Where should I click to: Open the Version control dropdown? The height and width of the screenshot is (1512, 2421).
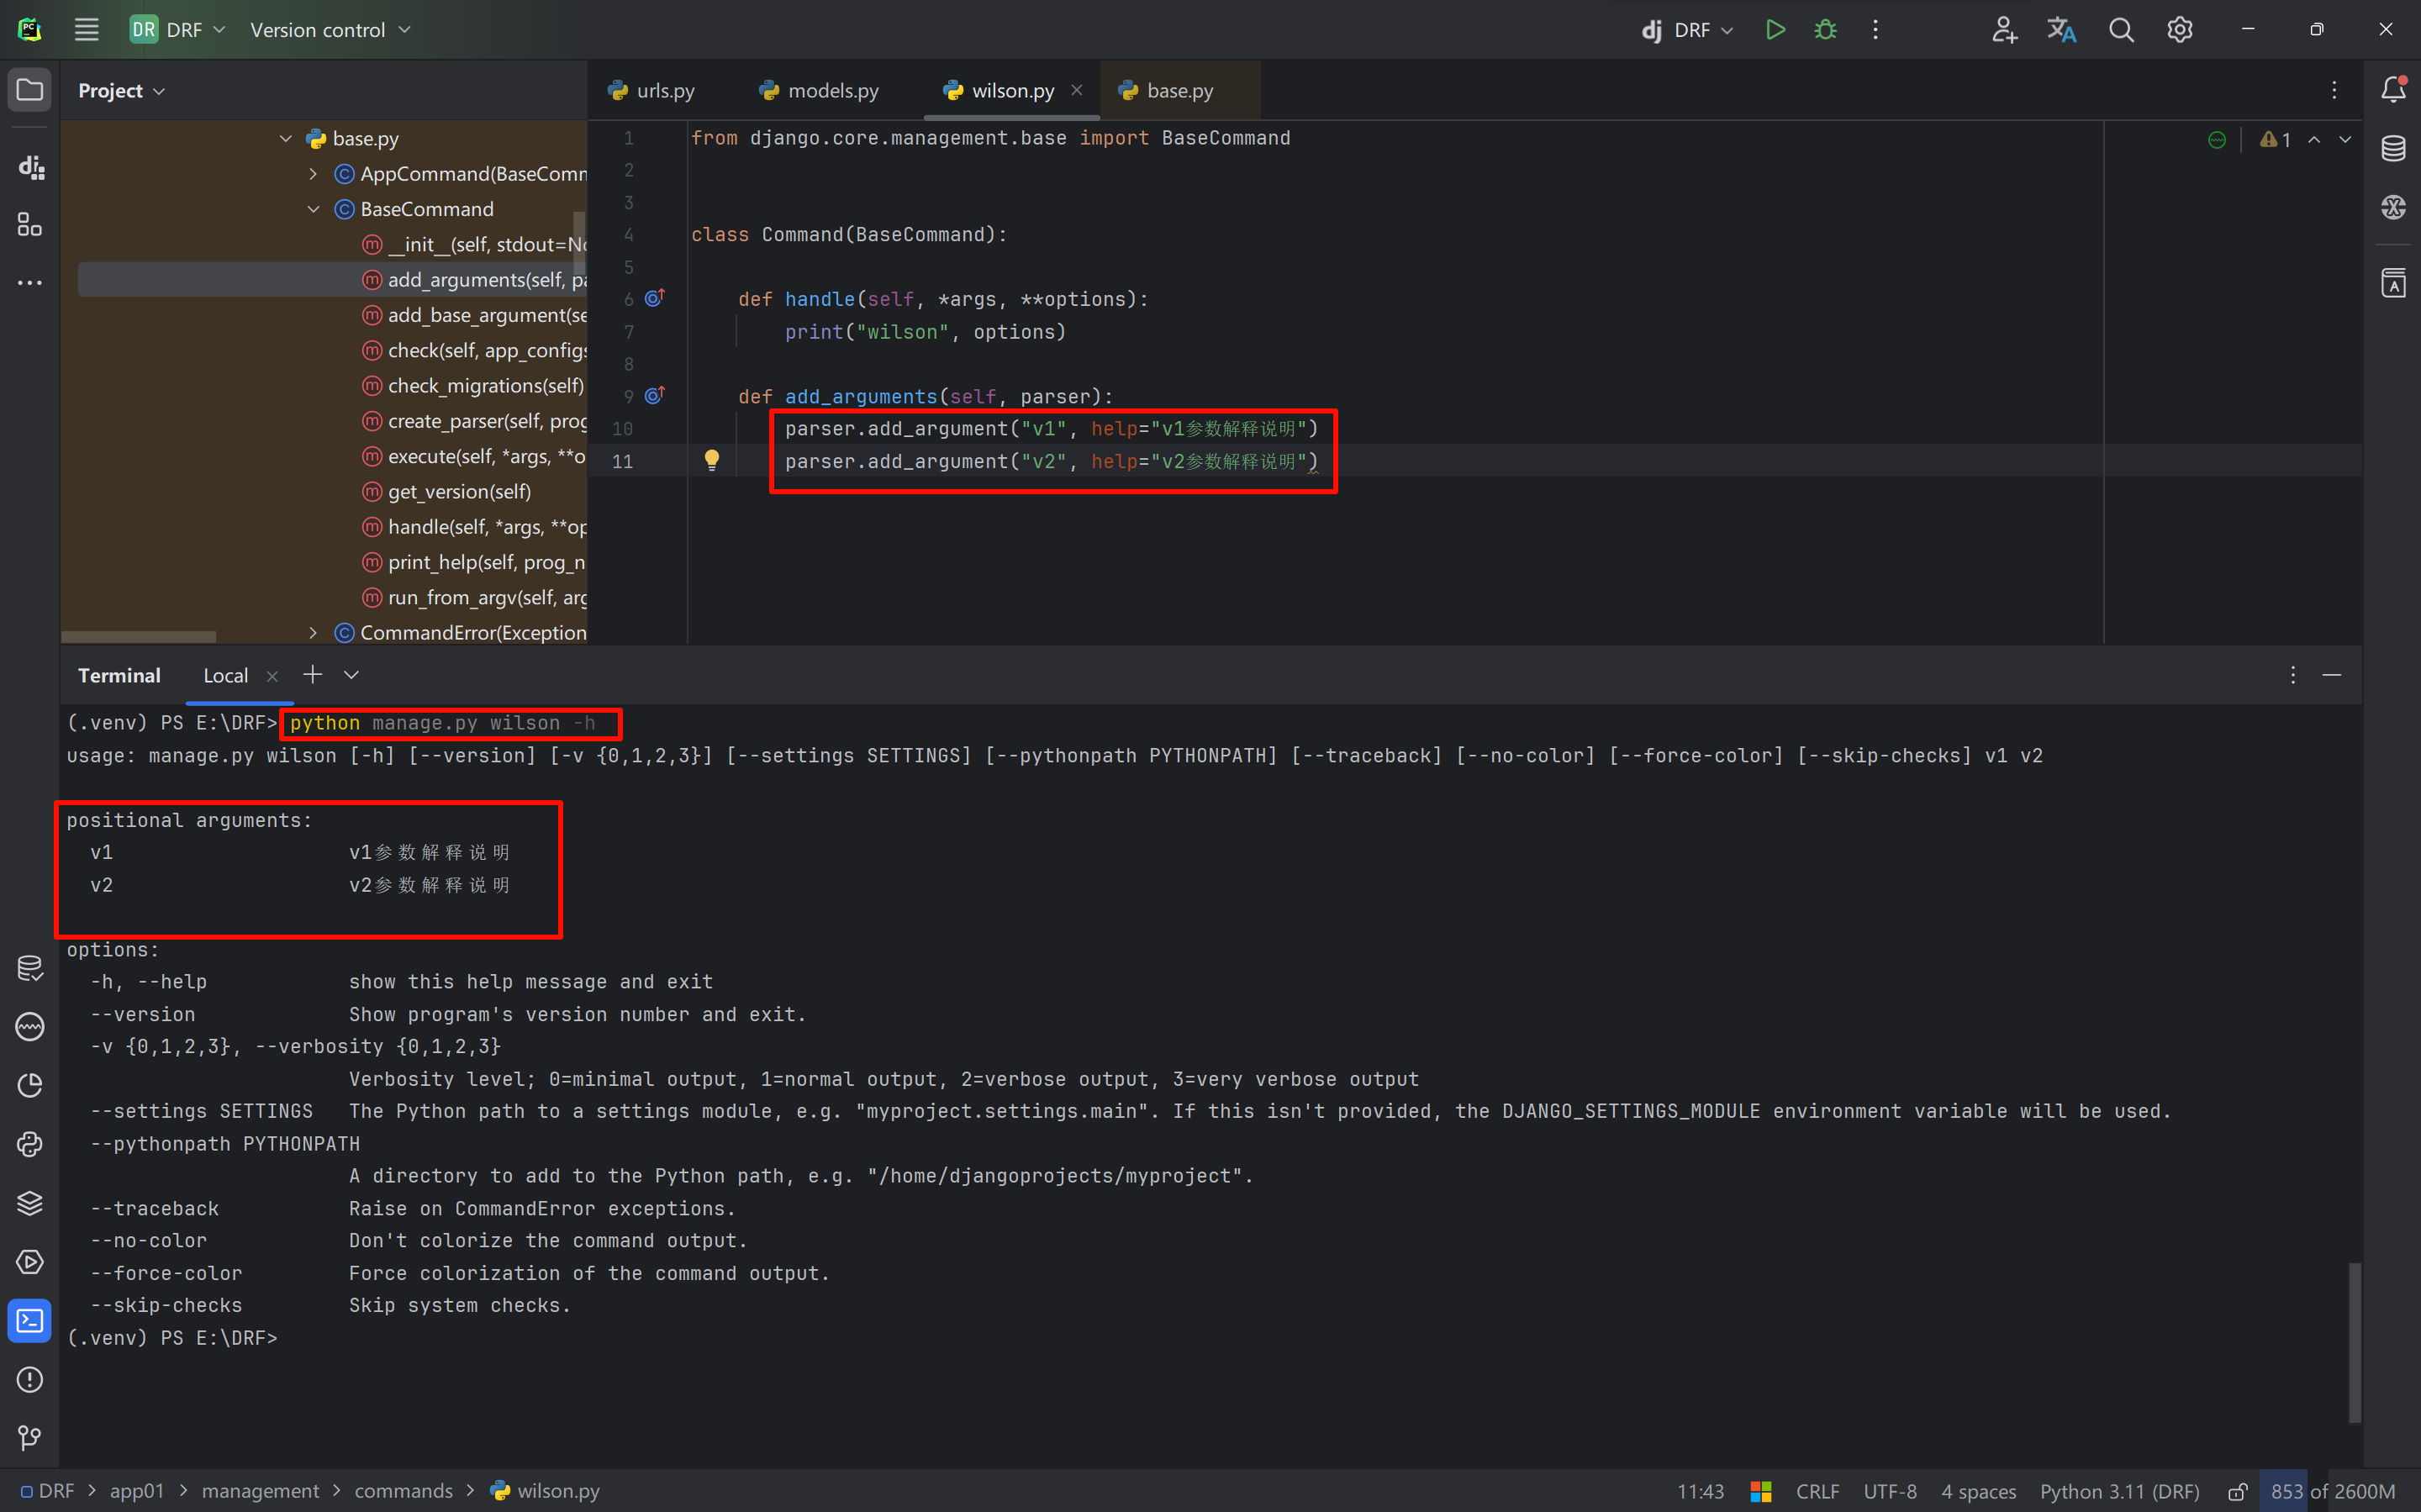pos(330,30)
